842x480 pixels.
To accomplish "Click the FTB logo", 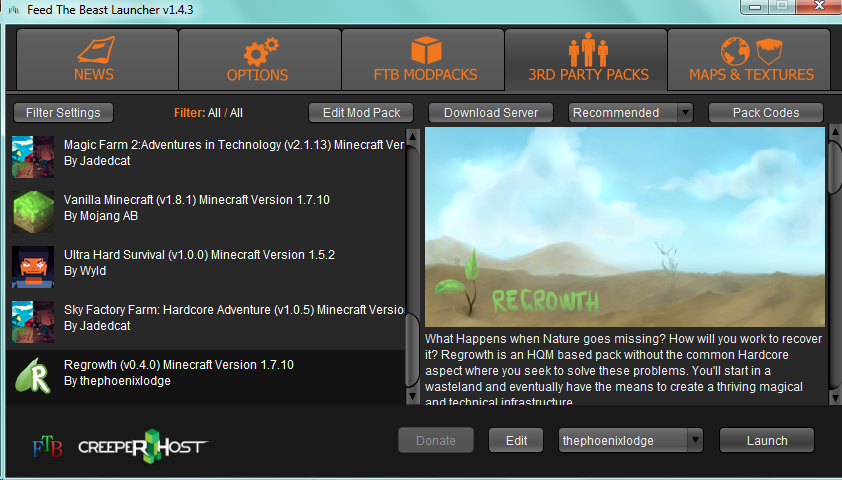I will coord(47,447).
